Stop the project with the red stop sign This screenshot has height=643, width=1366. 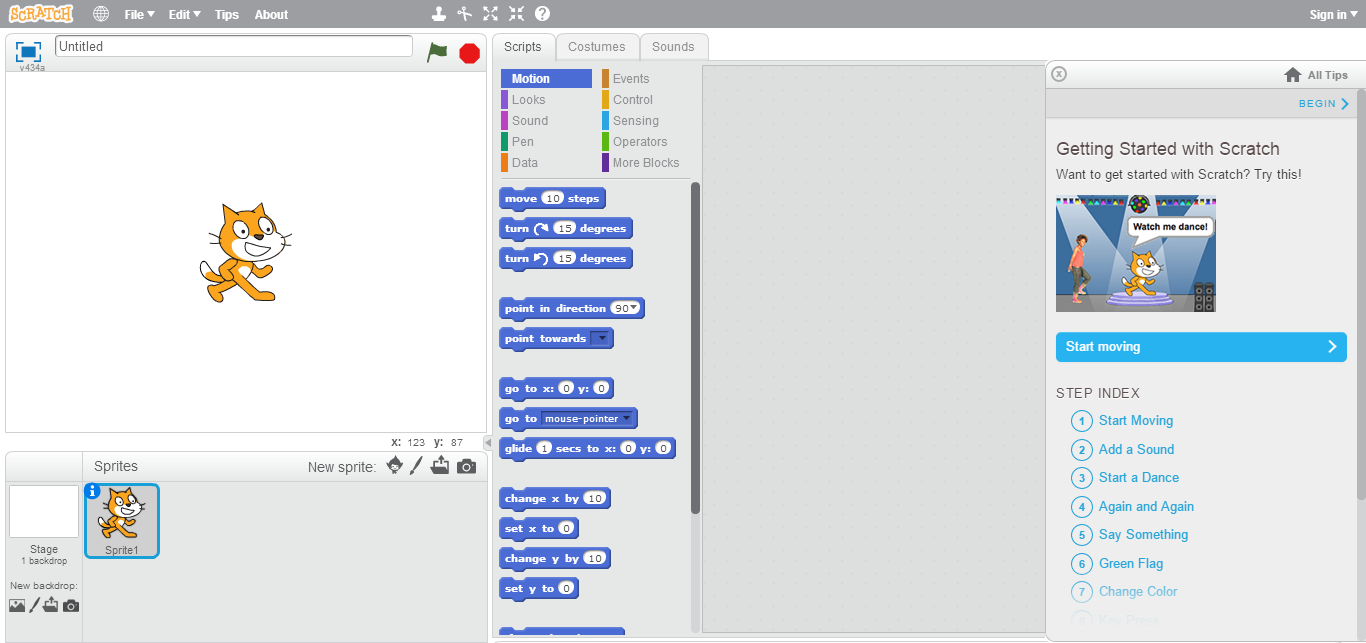pos(470,53)
